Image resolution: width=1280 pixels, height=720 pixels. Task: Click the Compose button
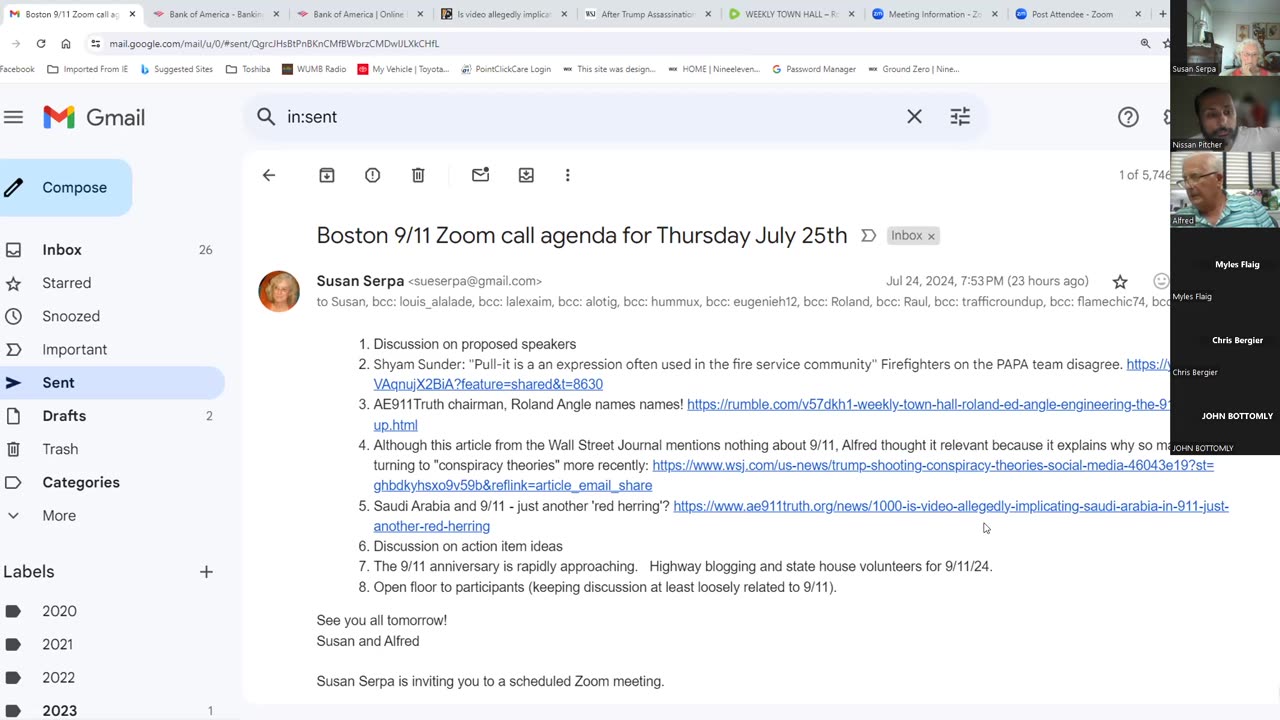coord(65,187)
